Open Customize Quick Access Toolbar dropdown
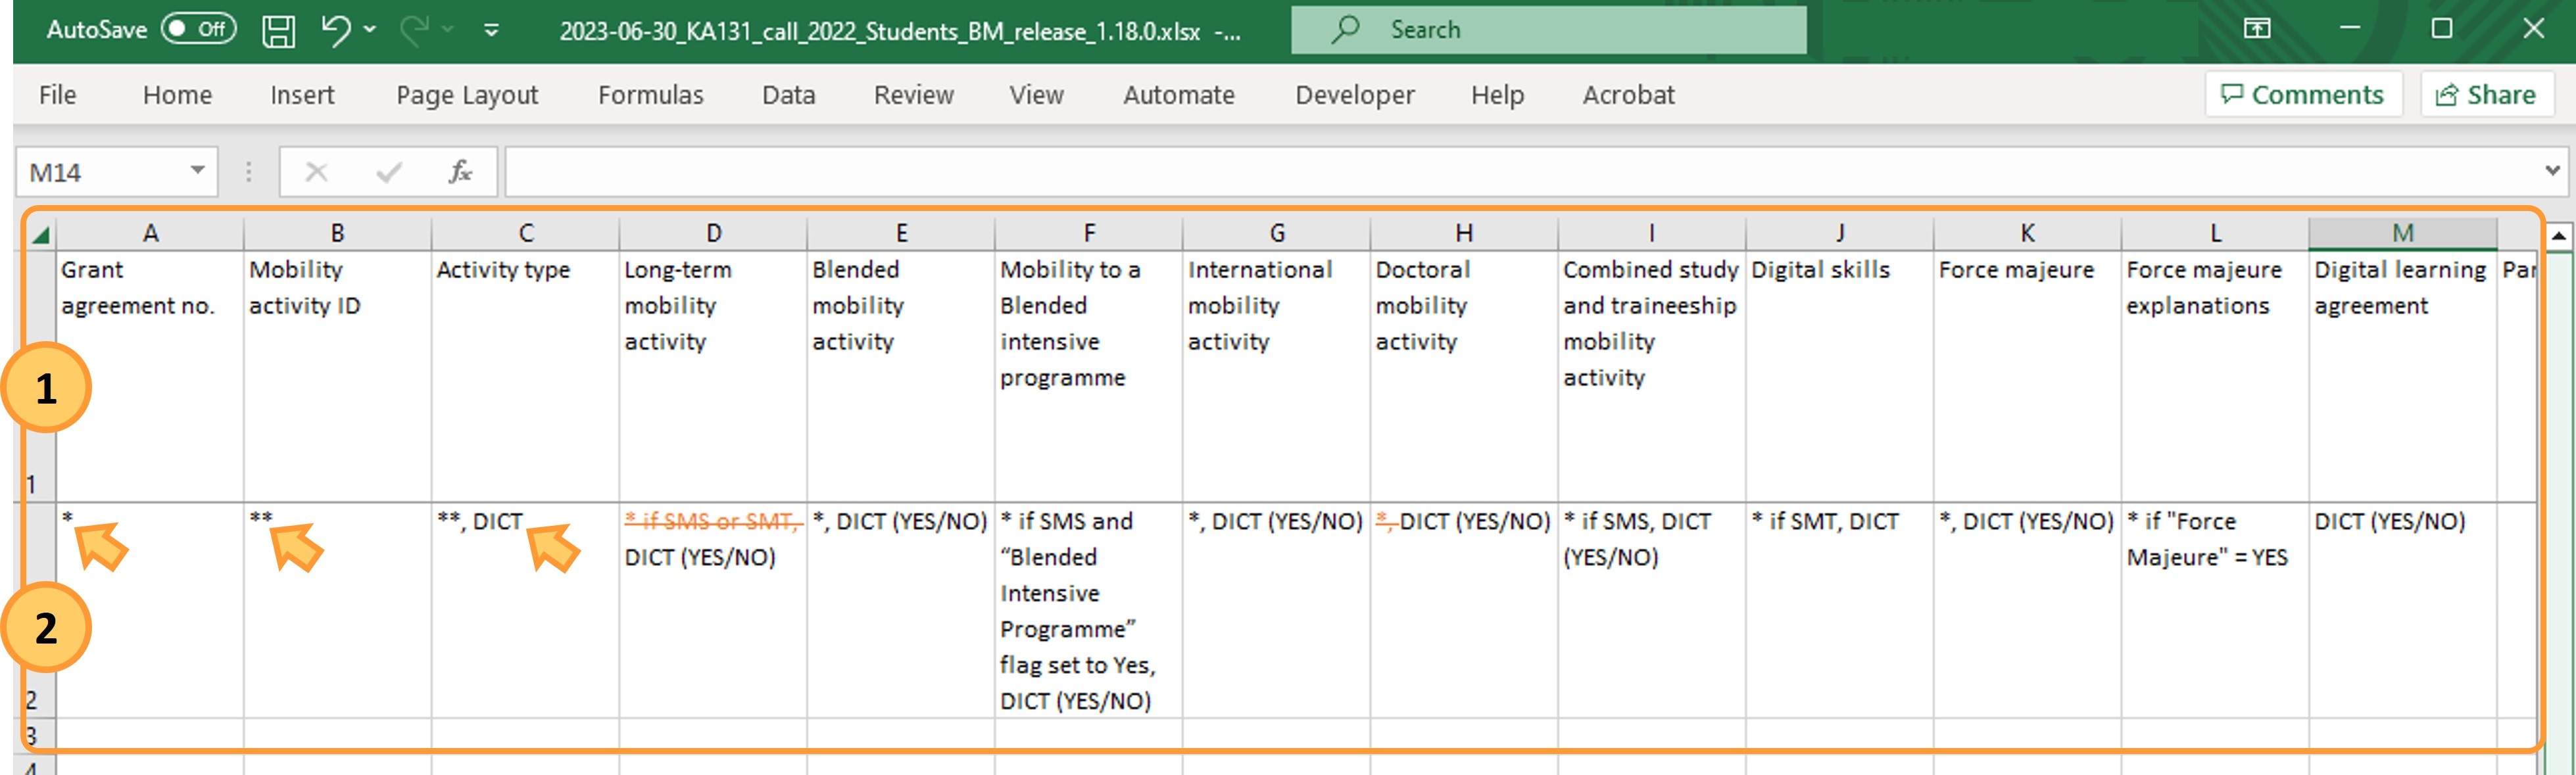Screen dimensions: 2576x775 click(491, 30)
